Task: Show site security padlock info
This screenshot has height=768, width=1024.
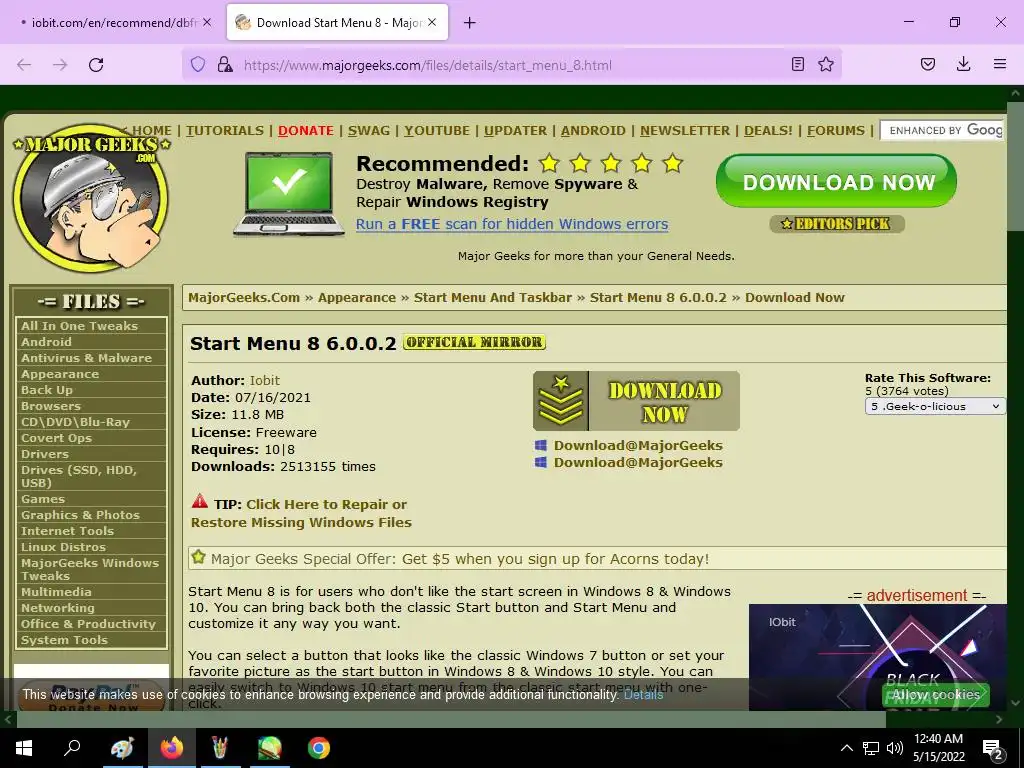Action: click(x=225, y=65)
